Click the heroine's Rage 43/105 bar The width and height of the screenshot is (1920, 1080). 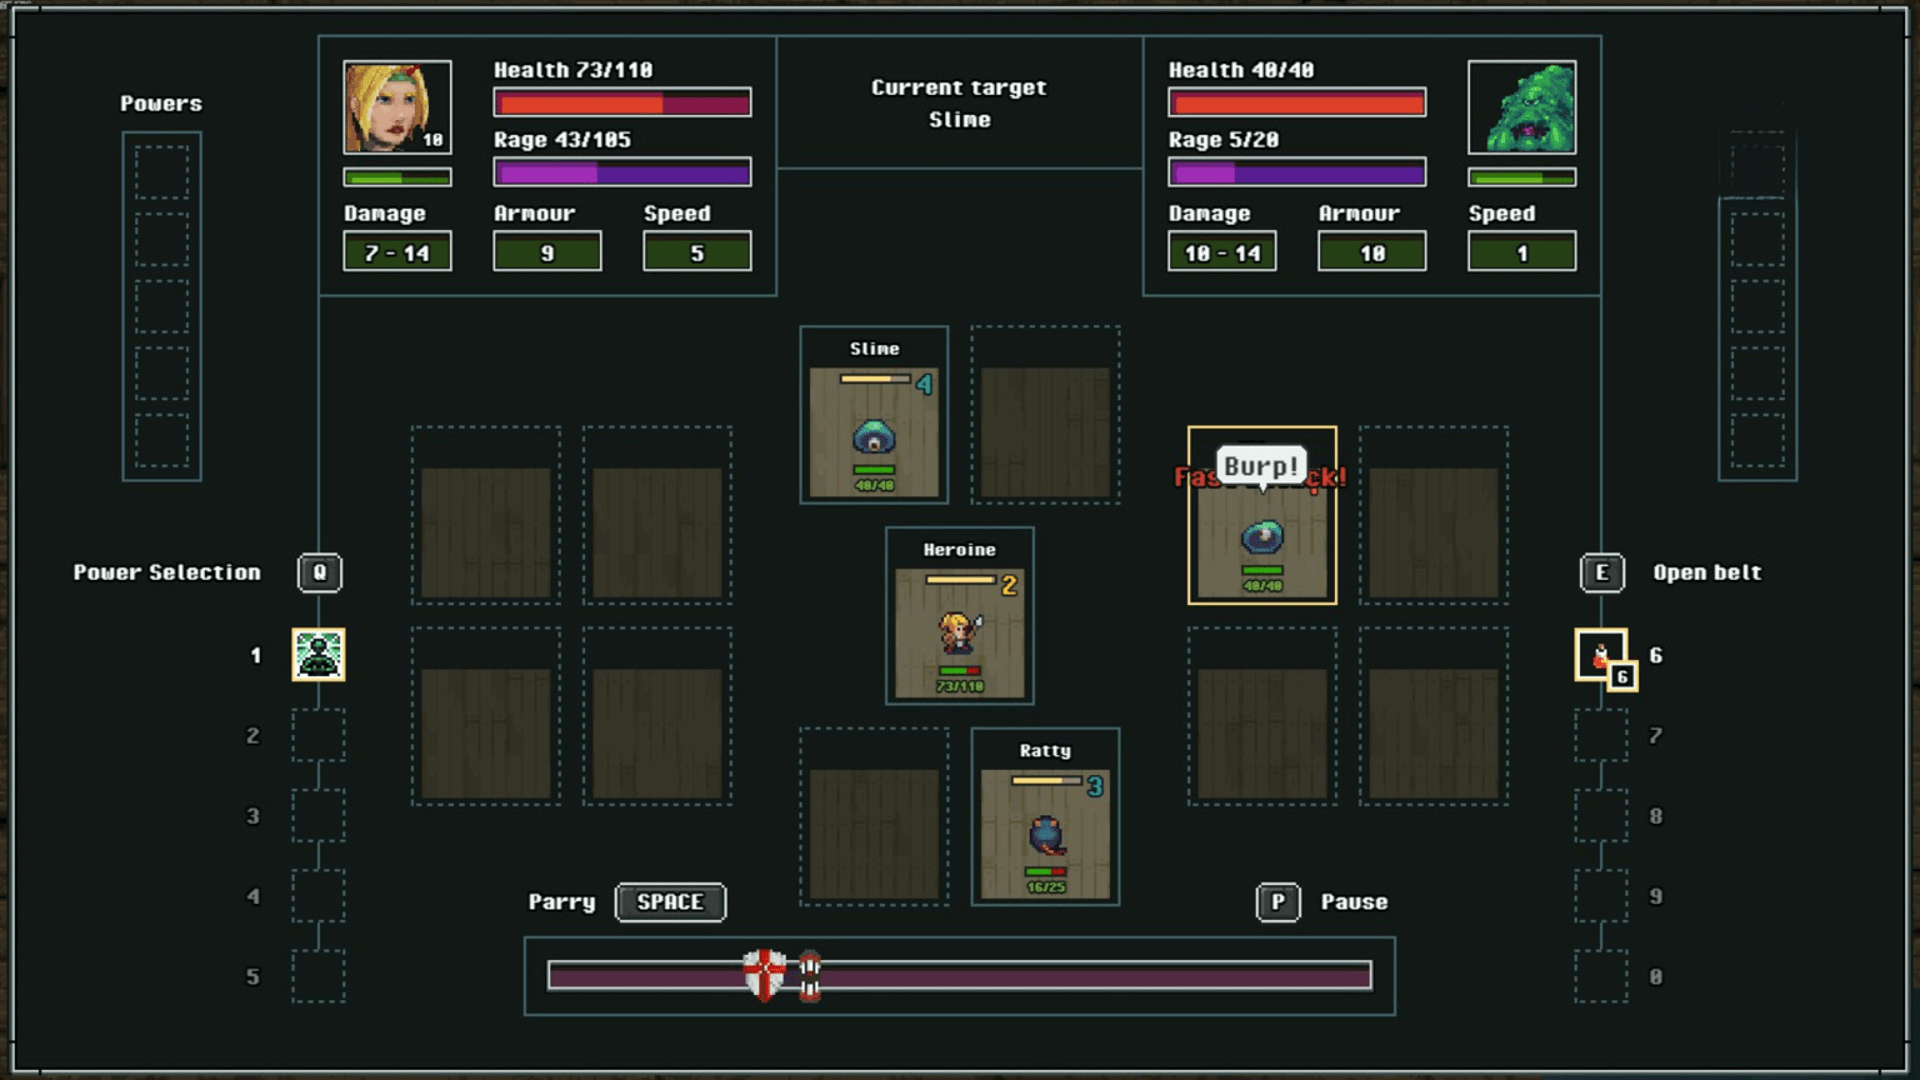tap(622, 173)
